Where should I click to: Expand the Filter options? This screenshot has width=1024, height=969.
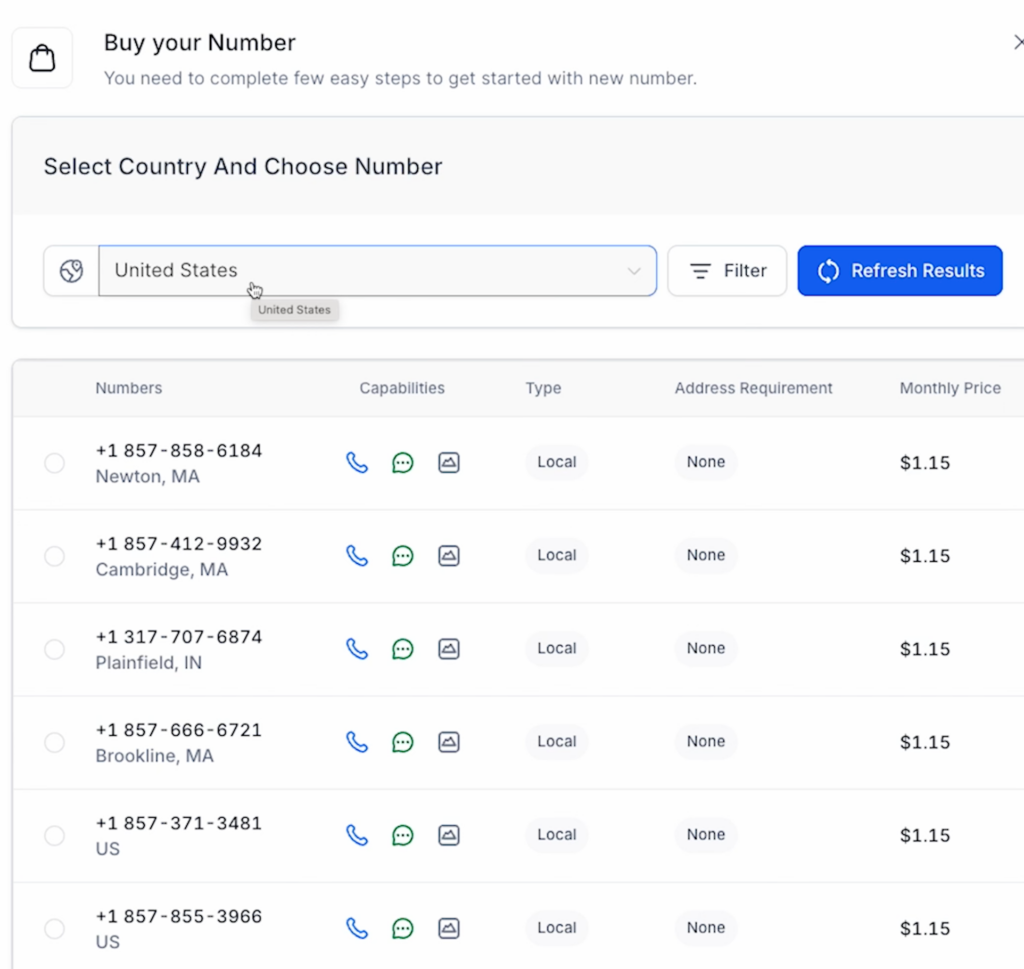[x=727, y=270]
